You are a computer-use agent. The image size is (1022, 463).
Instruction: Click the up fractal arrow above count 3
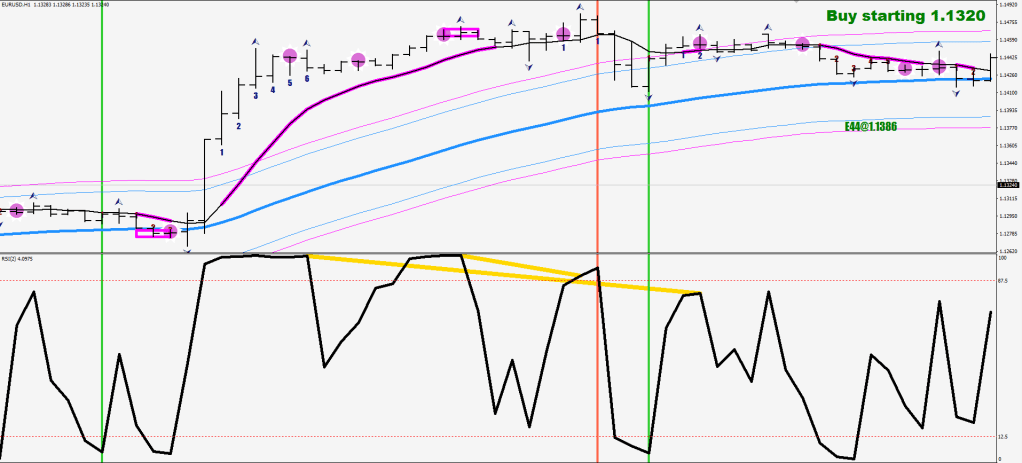pyautogui.click(x=255, y=41)
